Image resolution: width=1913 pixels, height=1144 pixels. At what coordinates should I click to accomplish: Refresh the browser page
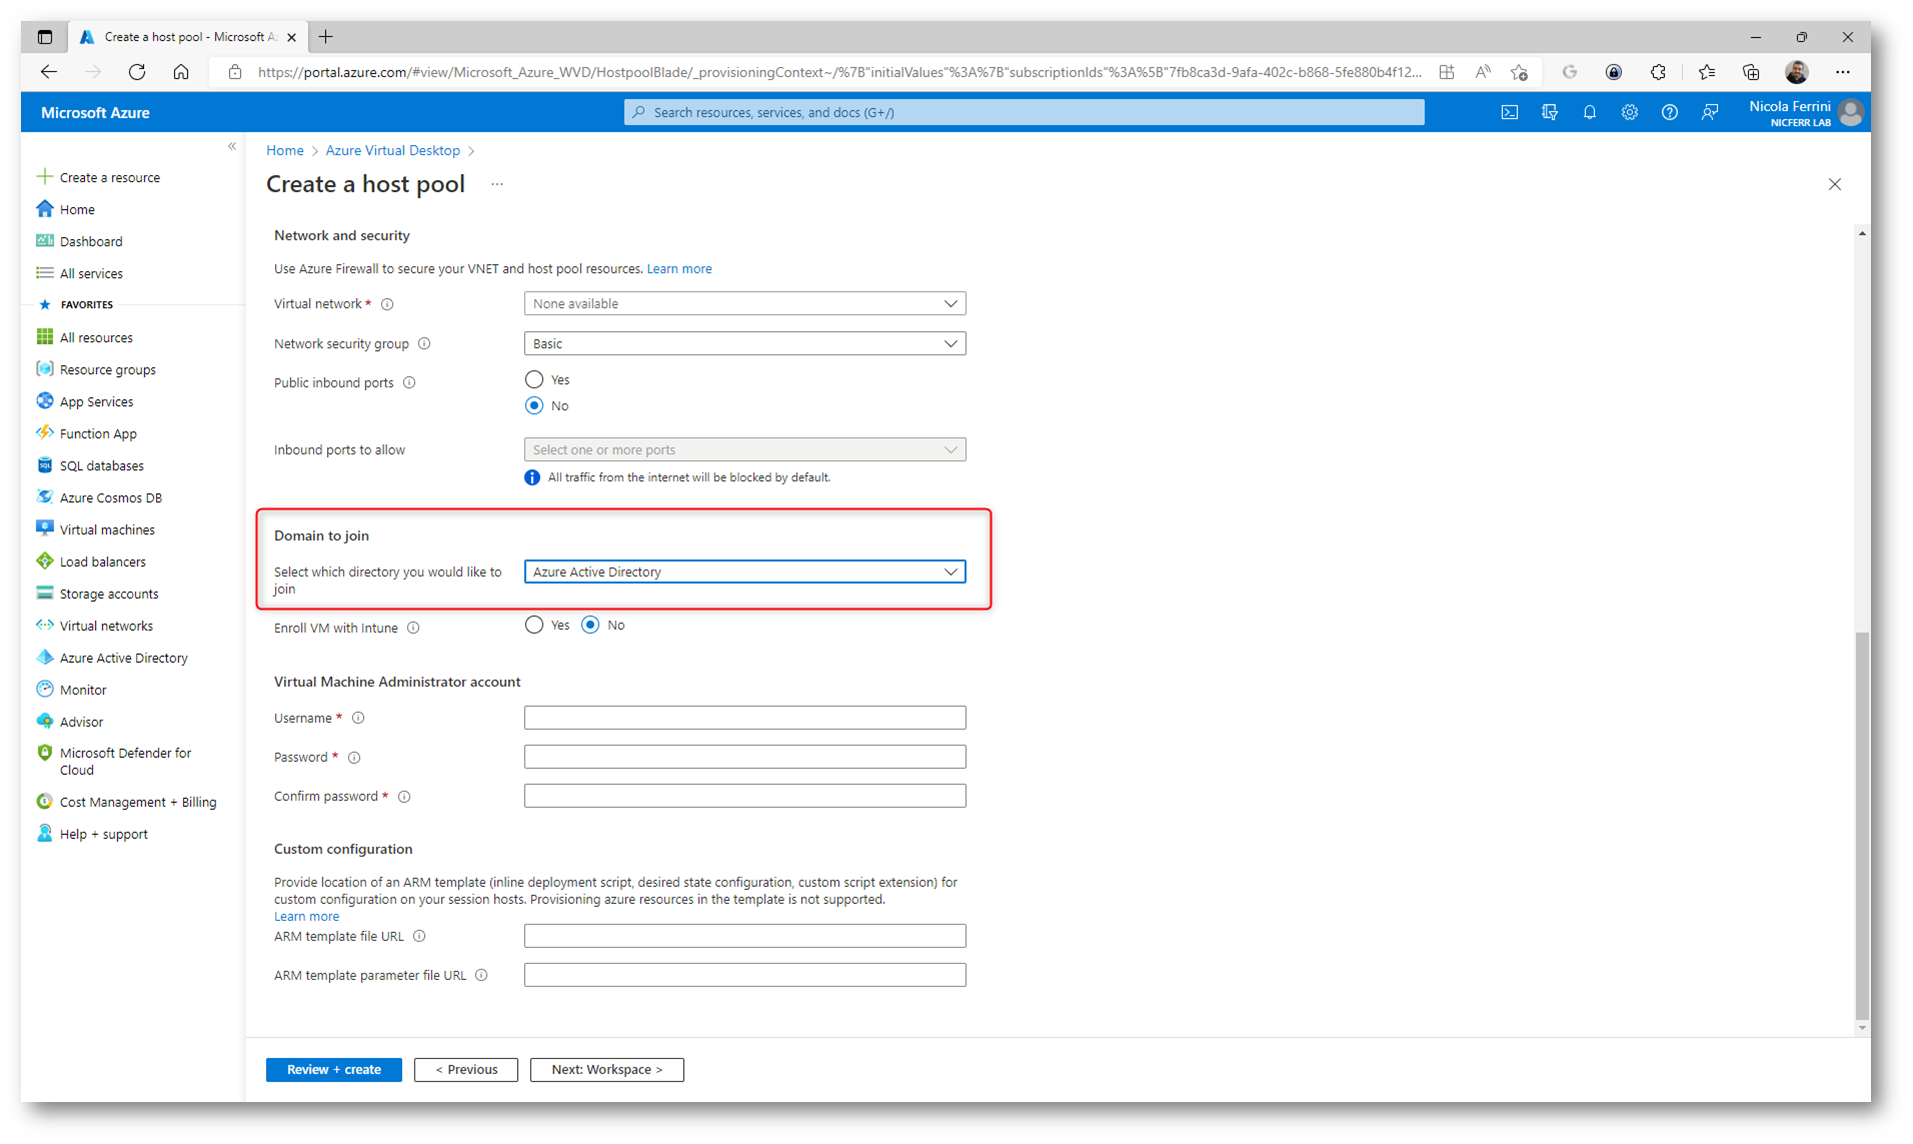(137, 72)
